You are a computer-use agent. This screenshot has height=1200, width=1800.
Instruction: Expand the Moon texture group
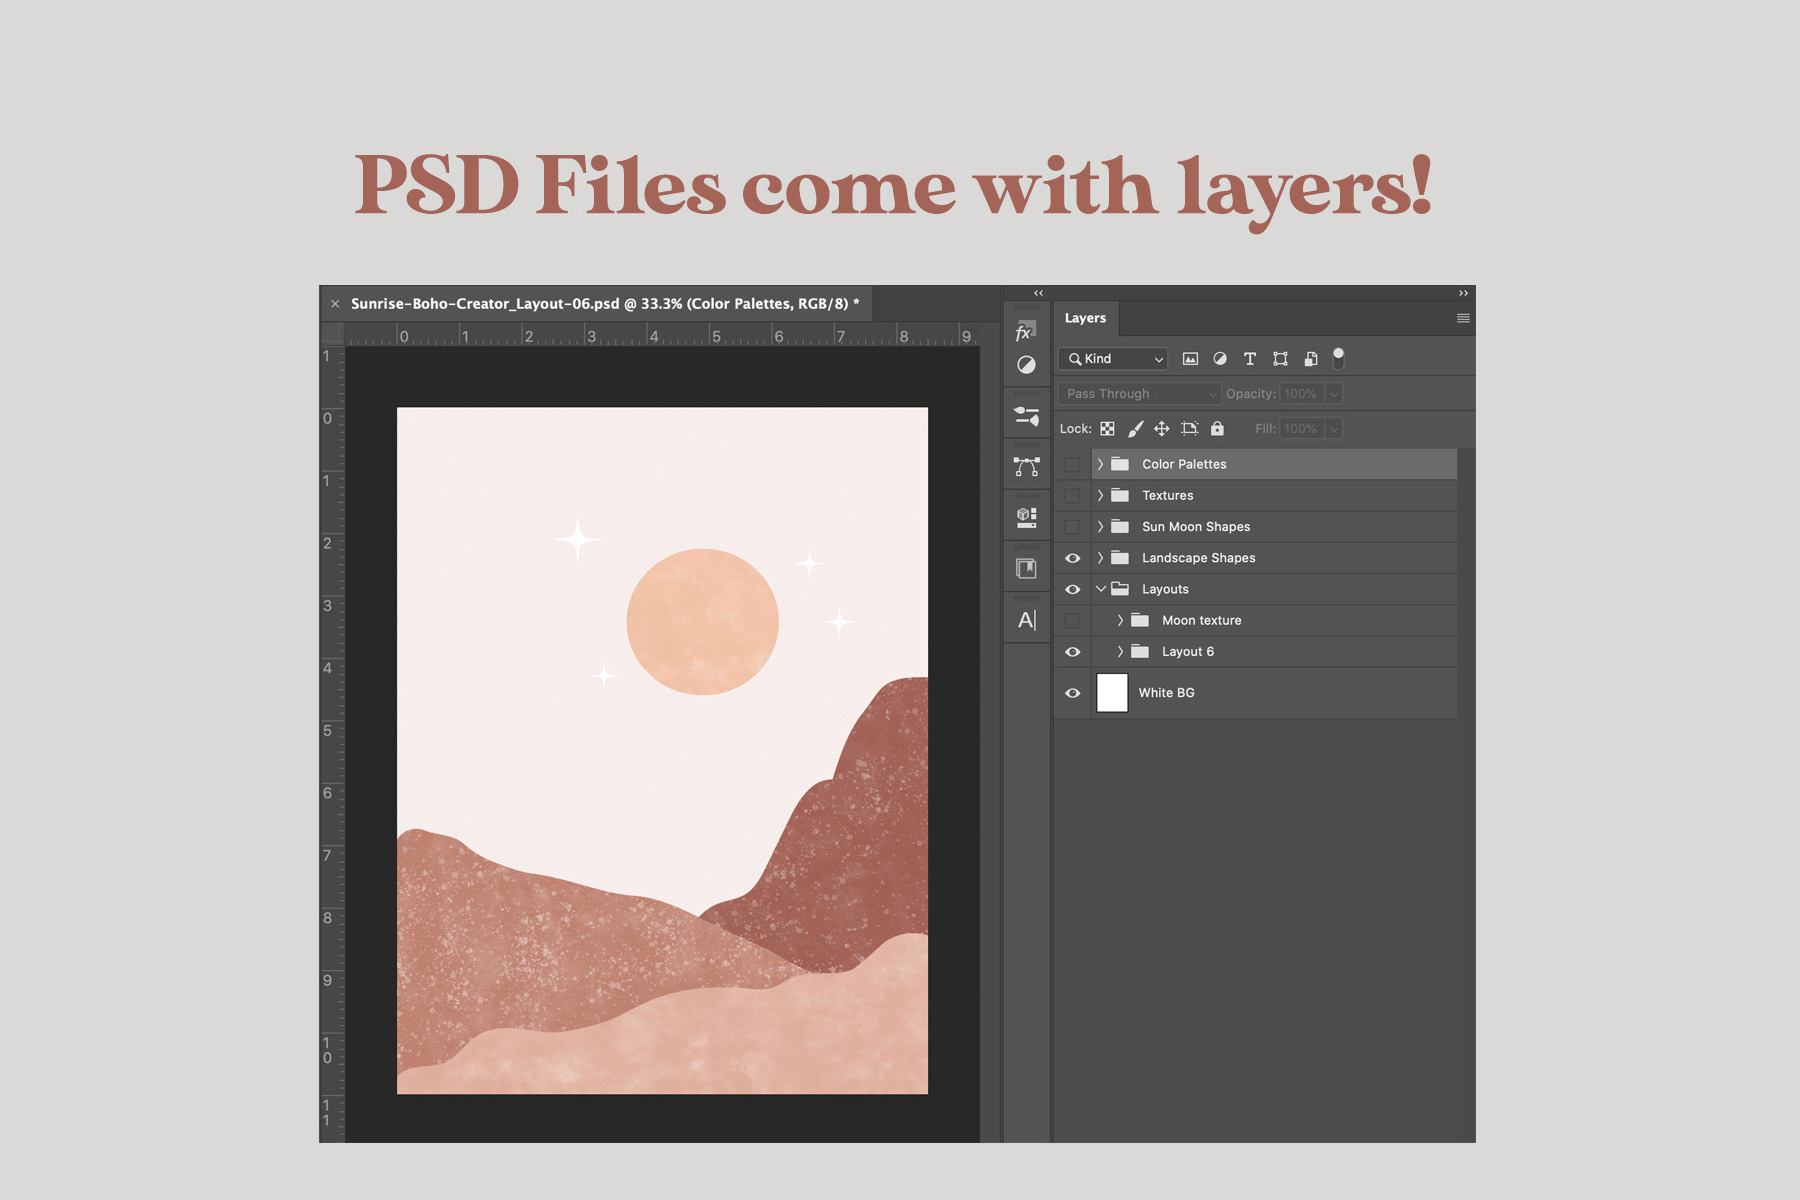click(1120, 621)
